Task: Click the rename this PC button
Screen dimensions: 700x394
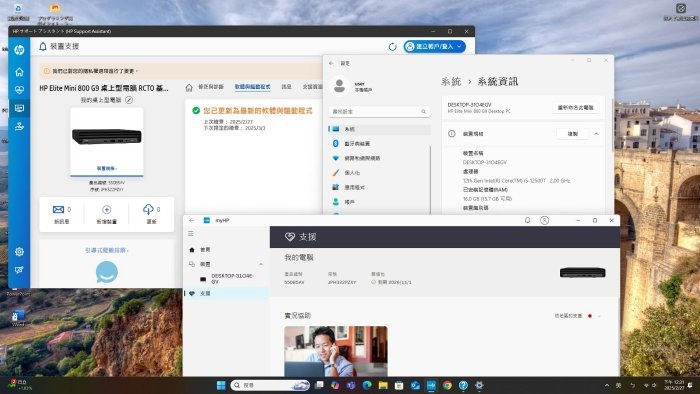Action: [x=575, y=108]
